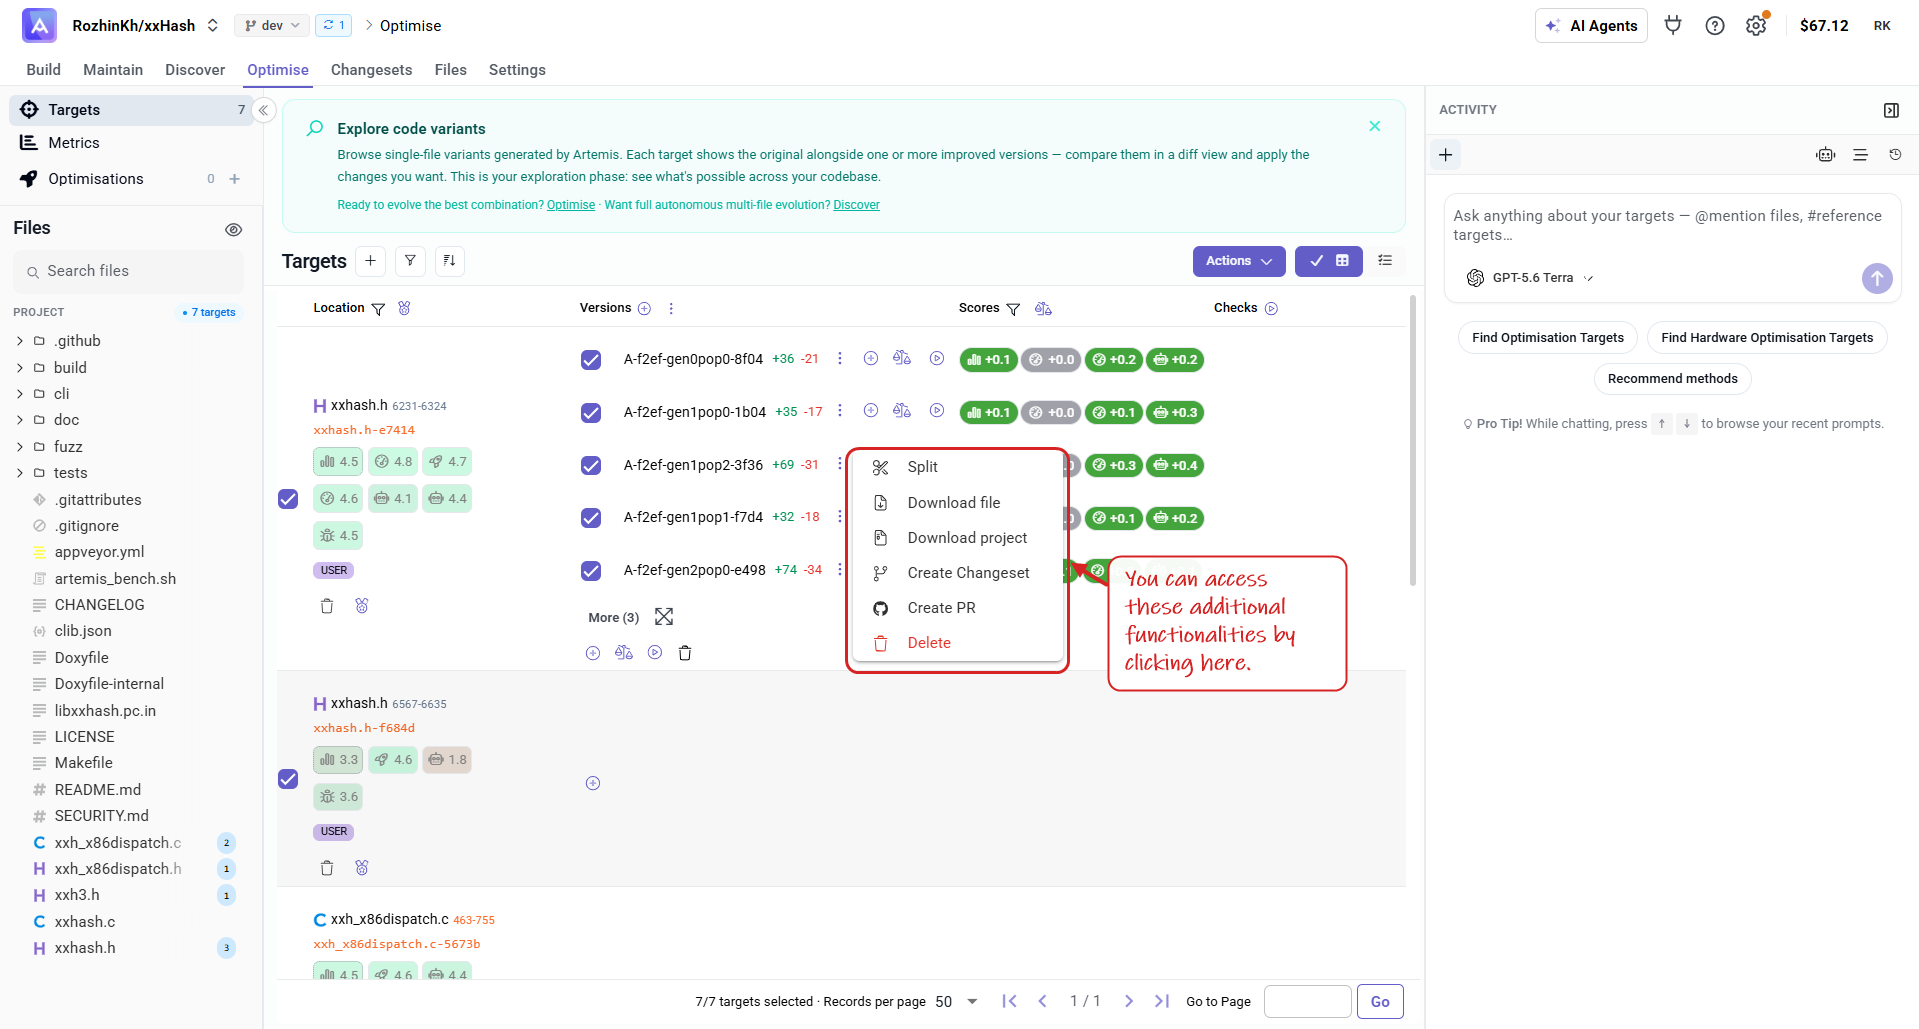Collapse the left sidebar with chevron button
The width and height of the screenshot is (1919, 1029).
point(264,110)
